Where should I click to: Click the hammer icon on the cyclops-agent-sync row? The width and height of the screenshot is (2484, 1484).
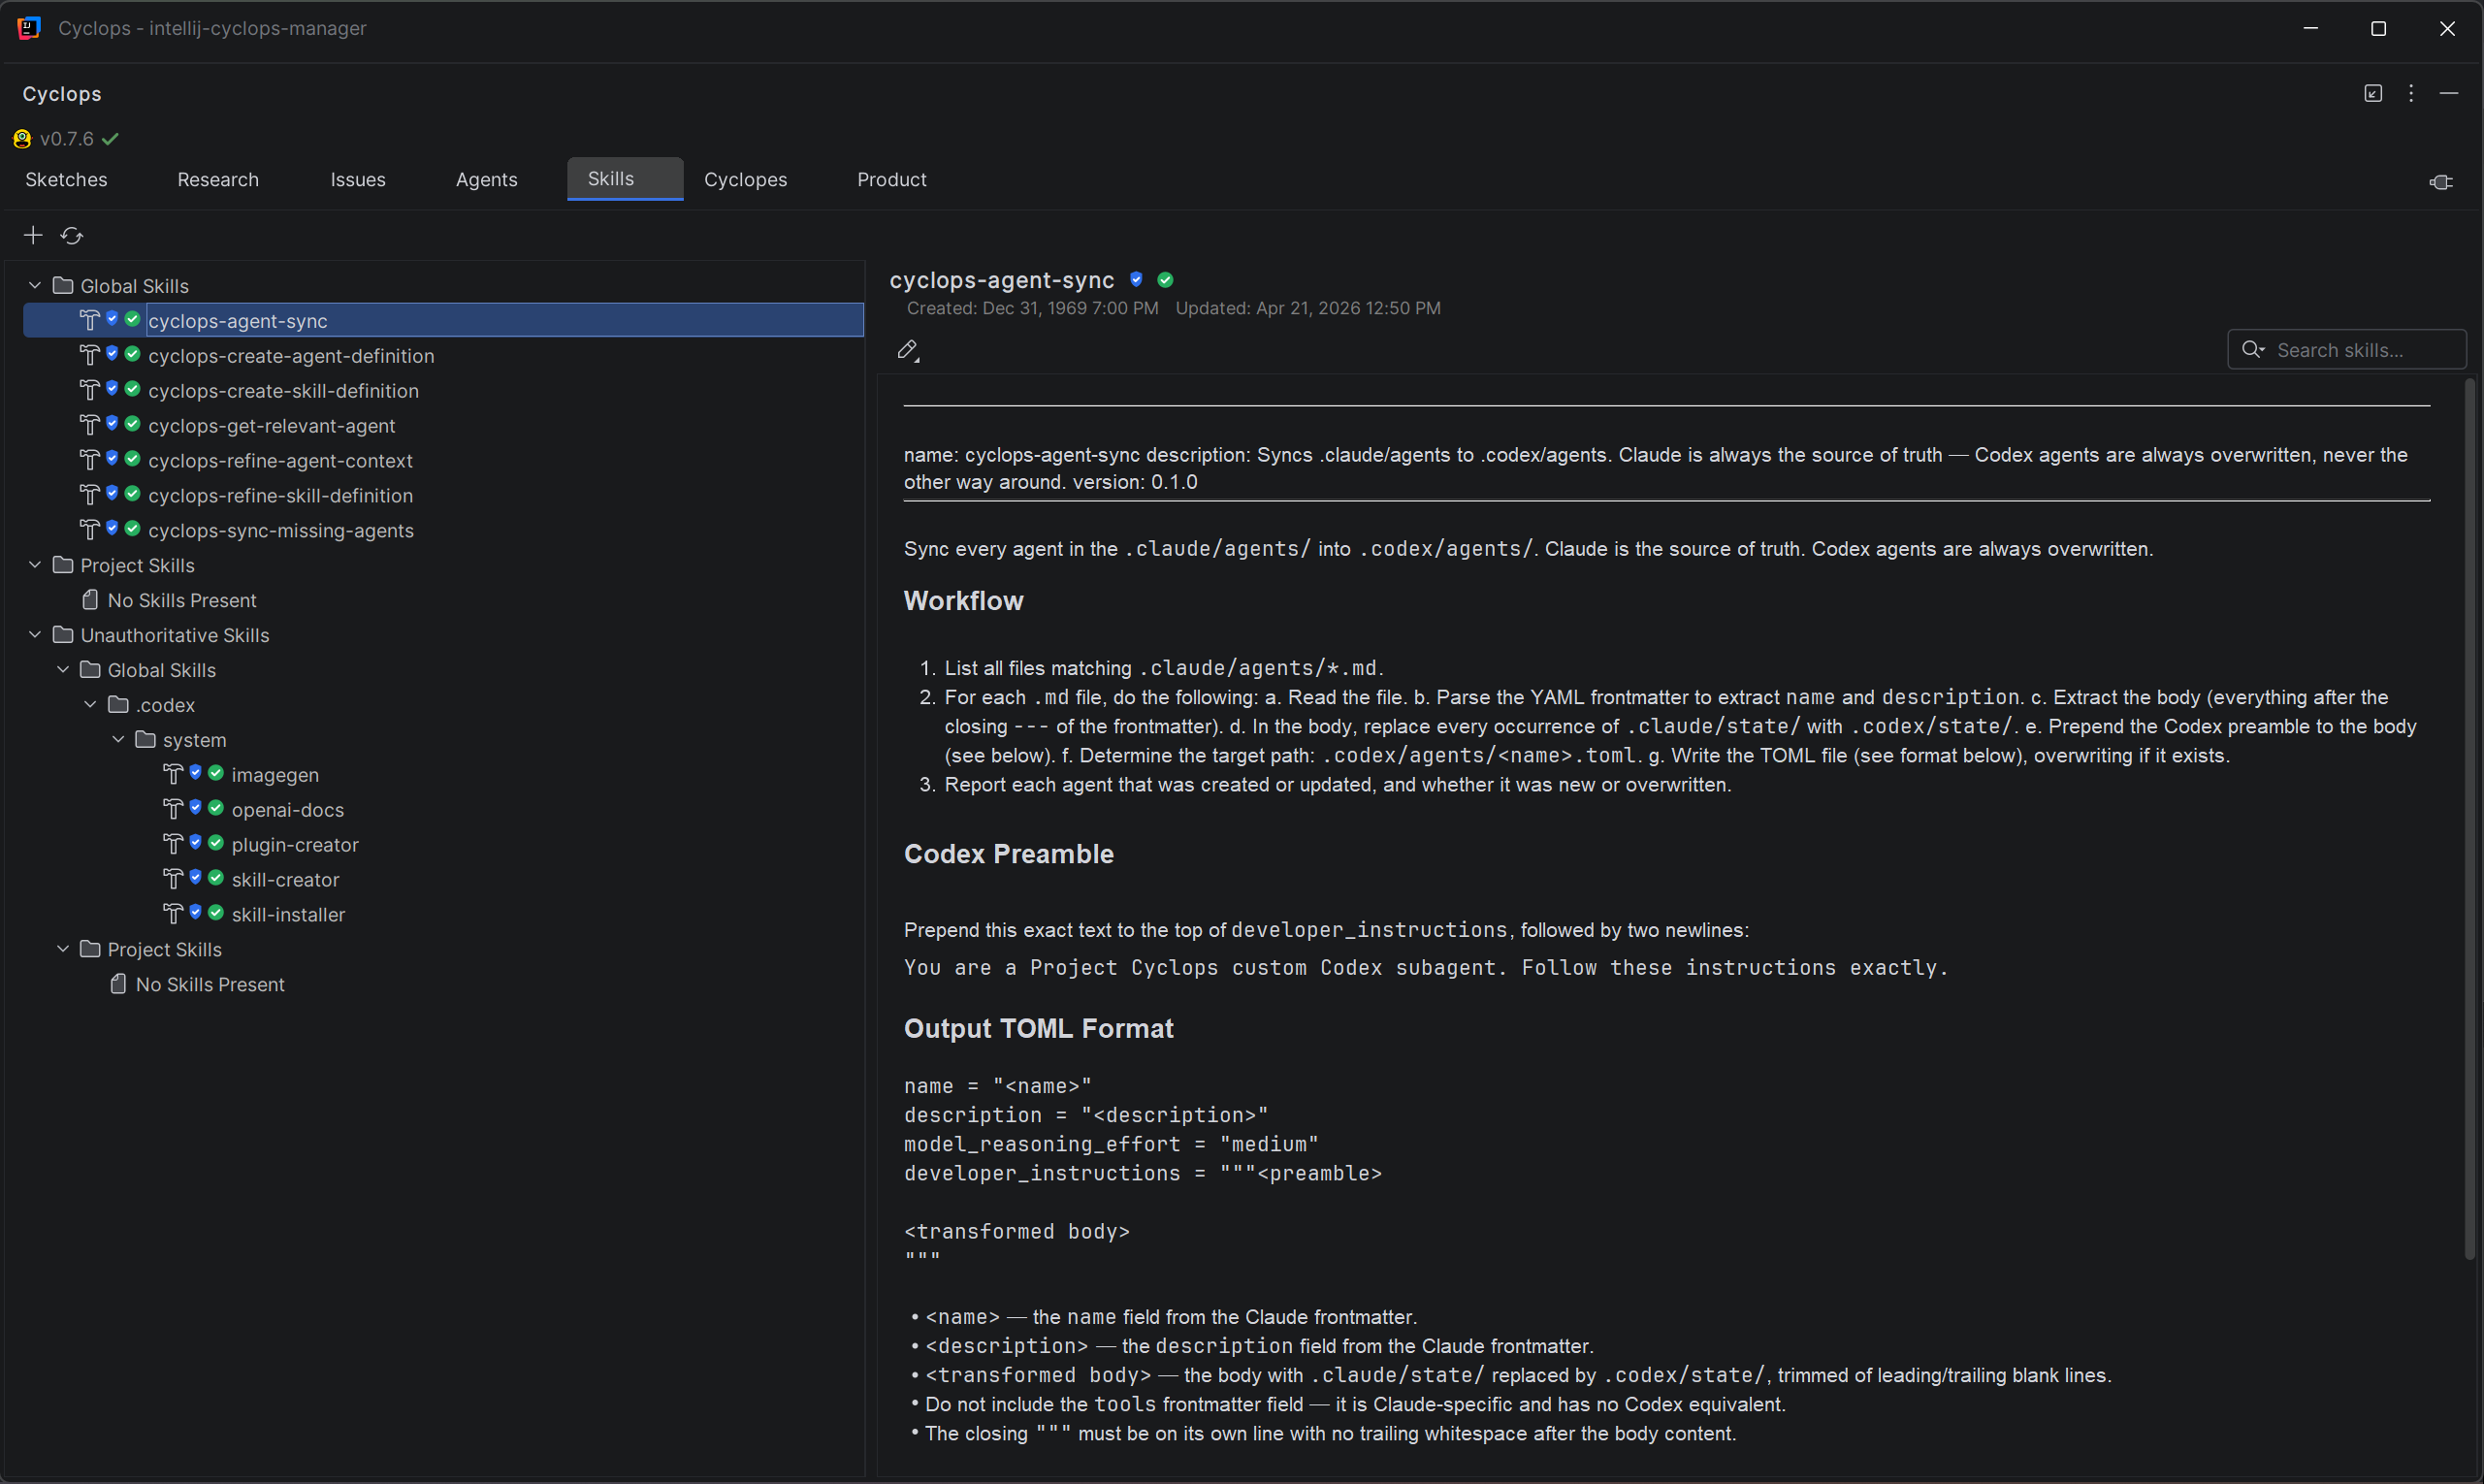tap(90, 320)
